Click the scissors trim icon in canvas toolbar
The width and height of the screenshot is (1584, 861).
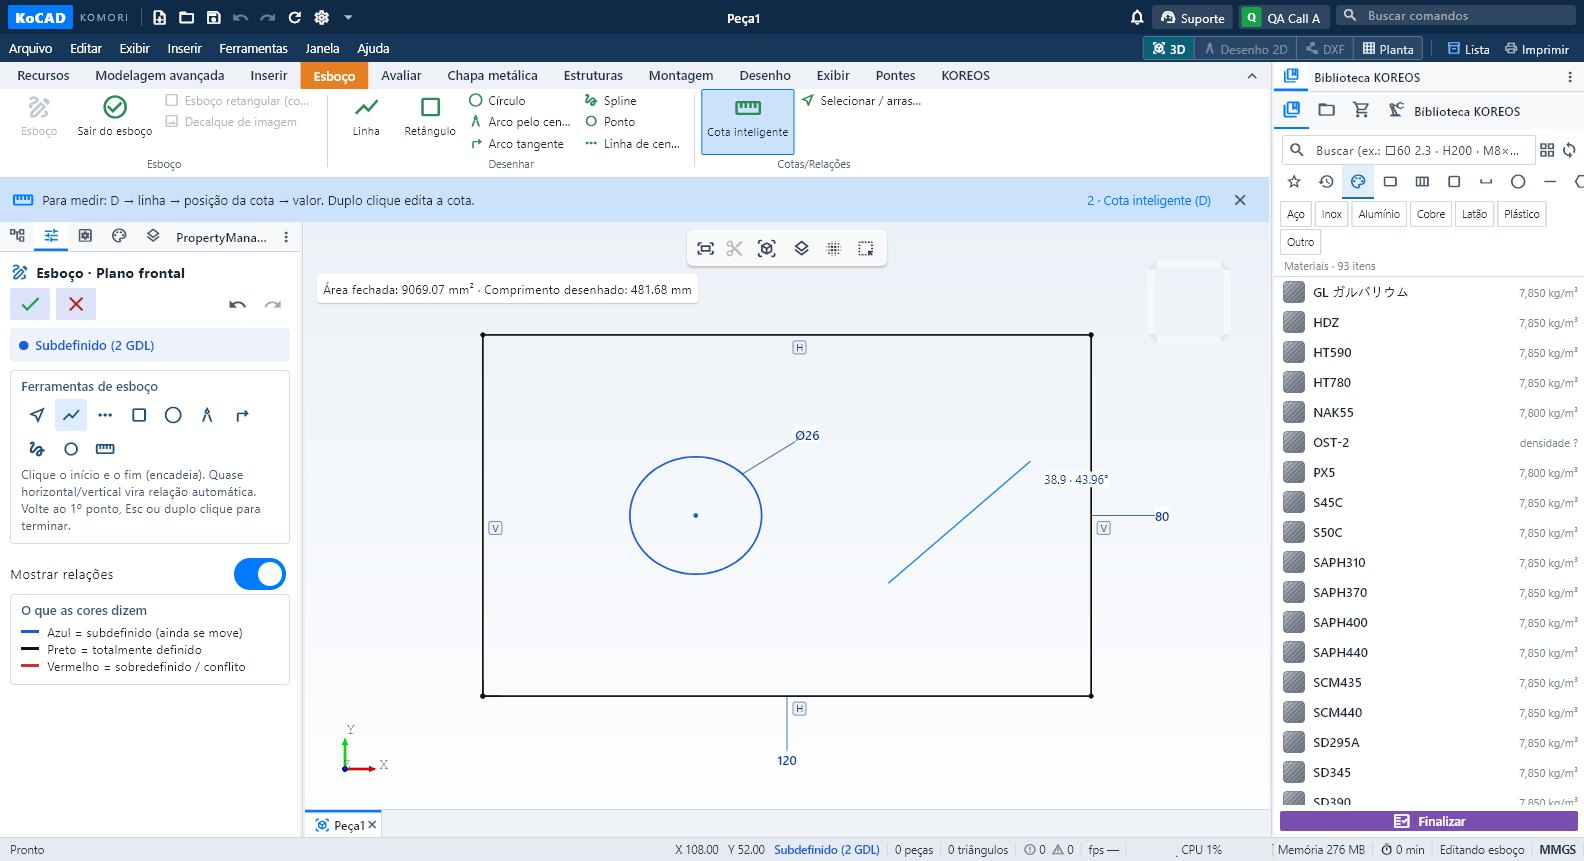tap(735, 249)
